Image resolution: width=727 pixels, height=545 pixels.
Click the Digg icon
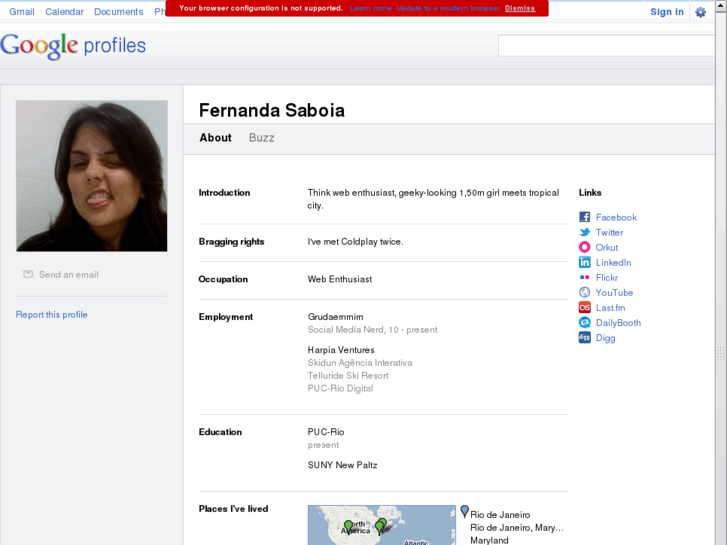[585, 337]
